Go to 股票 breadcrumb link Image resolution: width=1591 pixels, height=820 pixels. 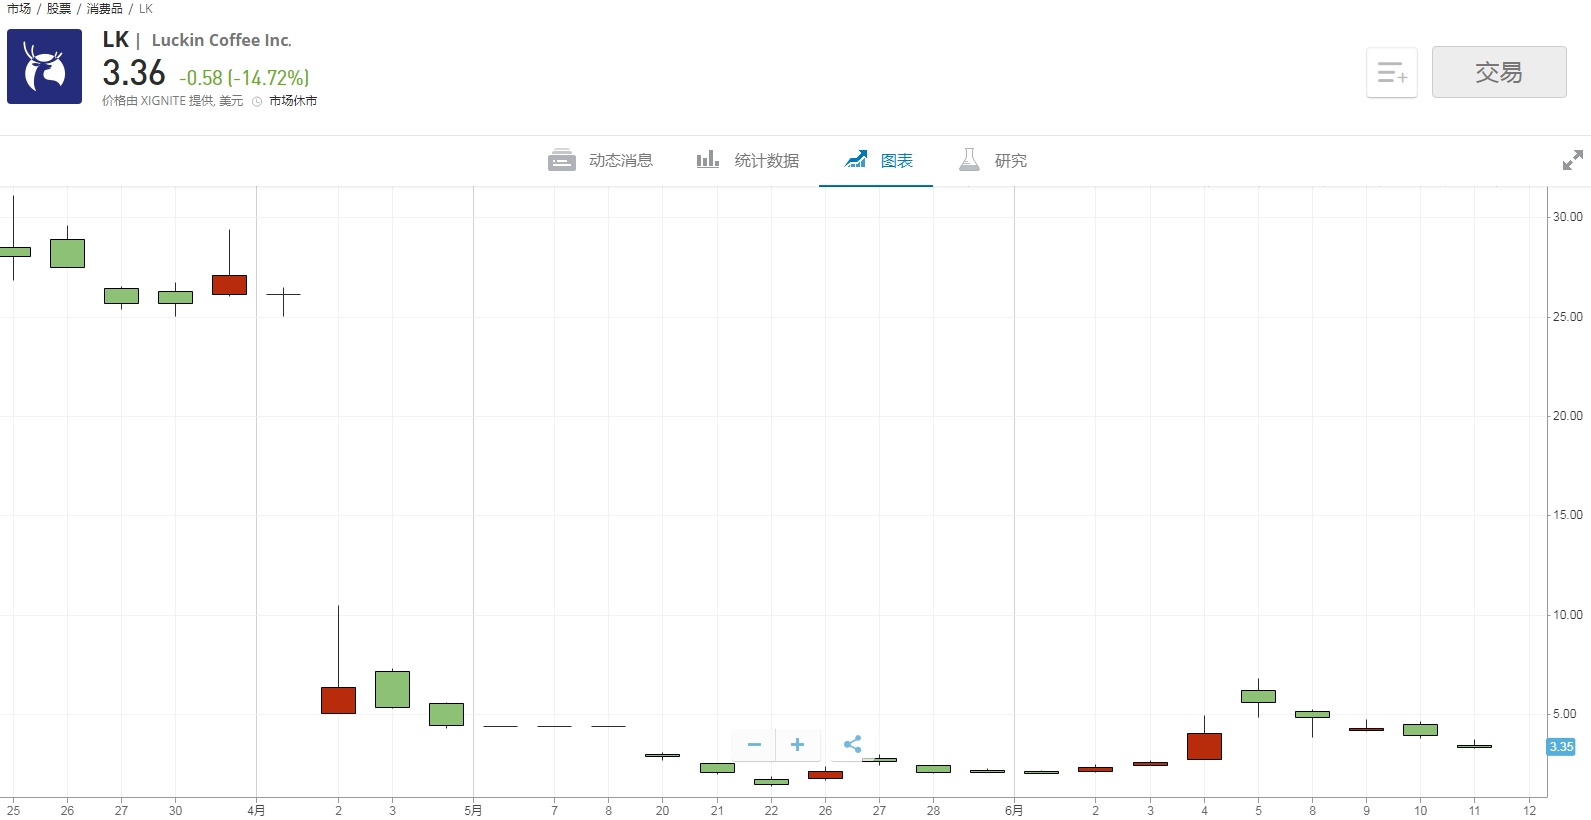59,9
